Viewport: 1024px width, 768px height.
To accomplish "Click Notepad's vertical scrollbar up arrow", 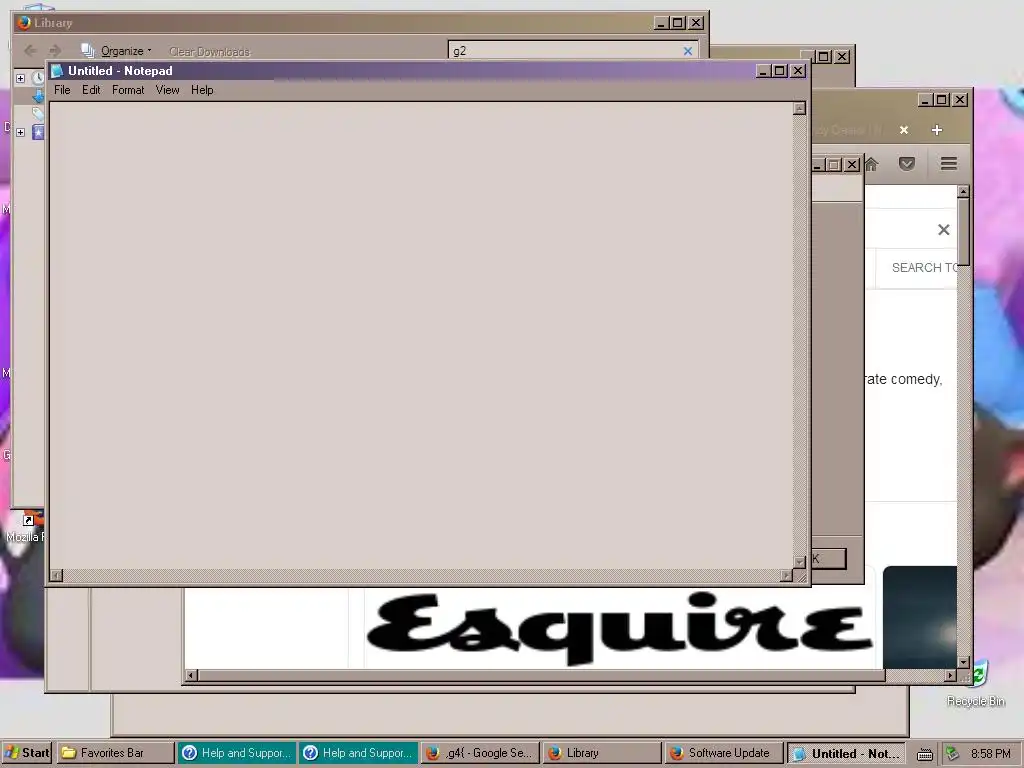I will tap(799, 108).
